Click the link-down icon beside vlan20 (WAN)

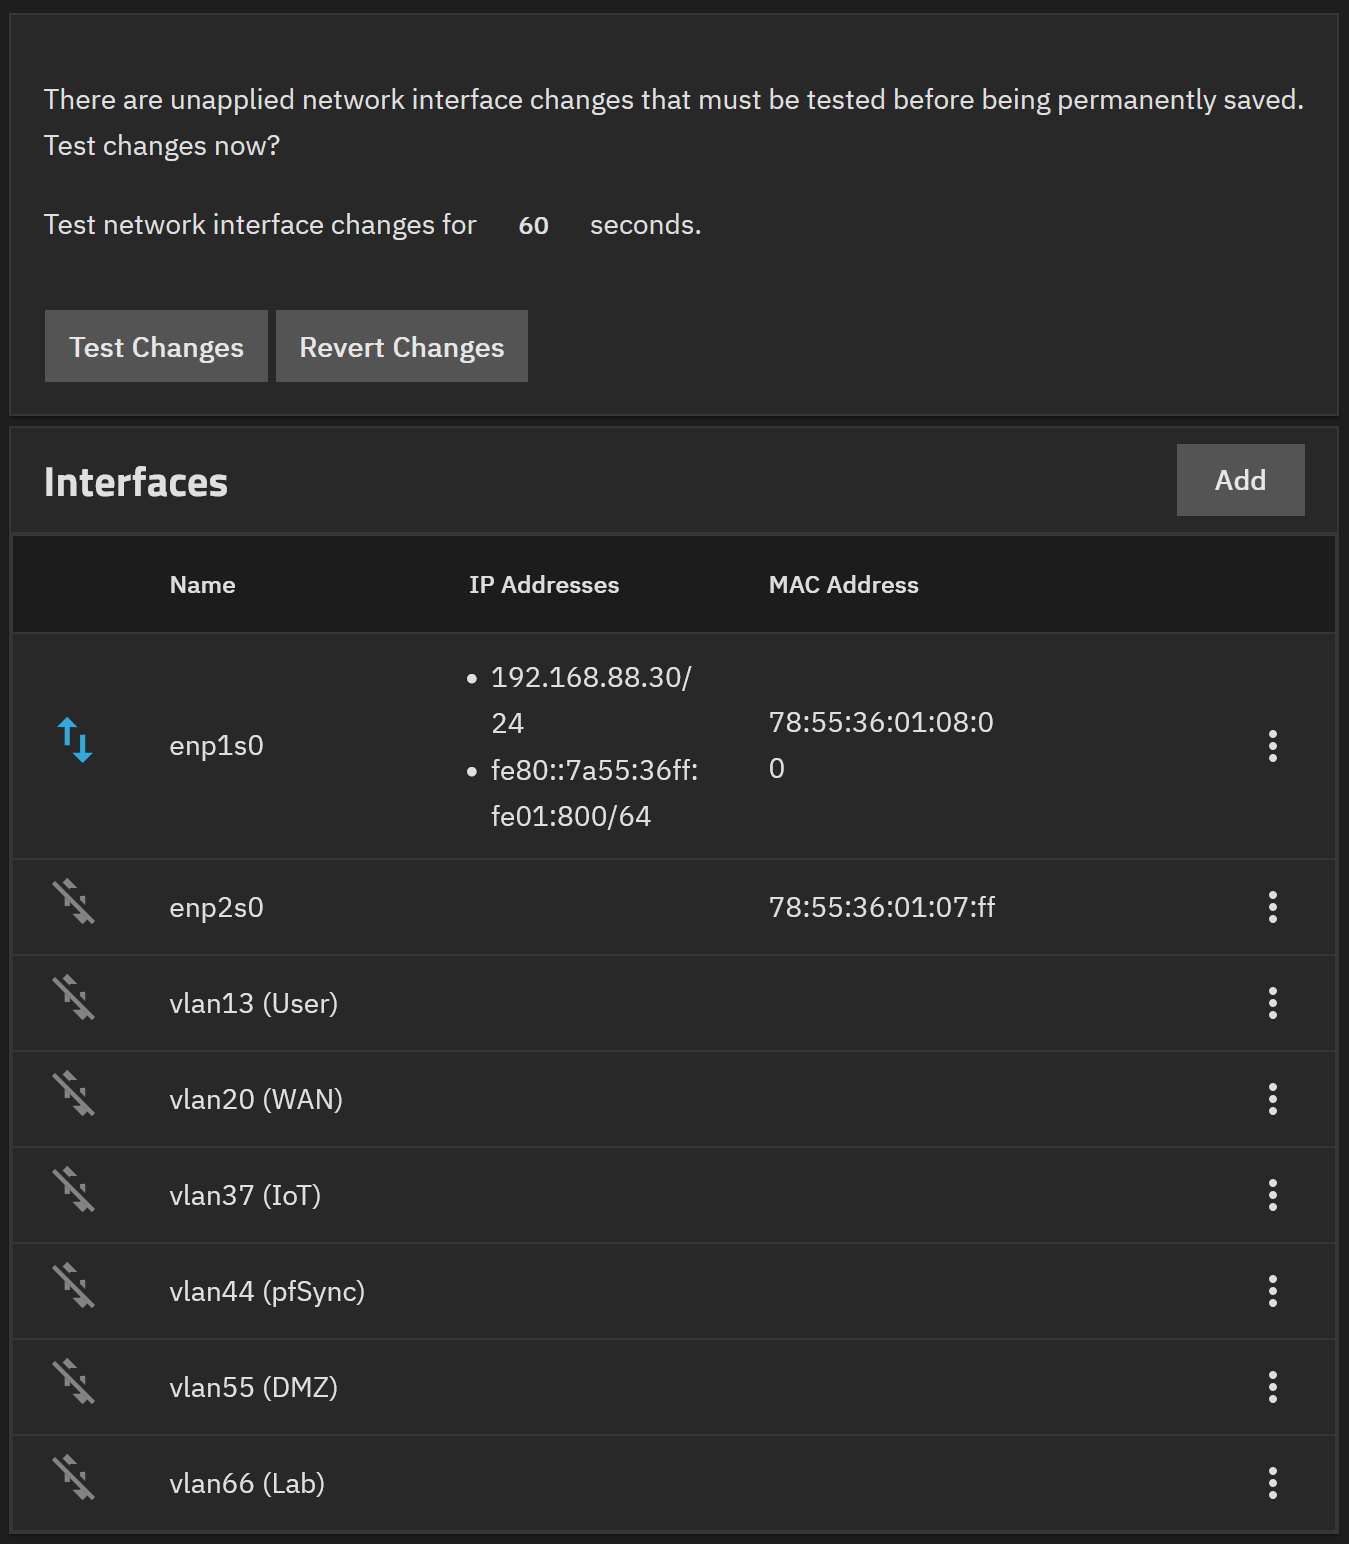click(x=74, y=1093)
